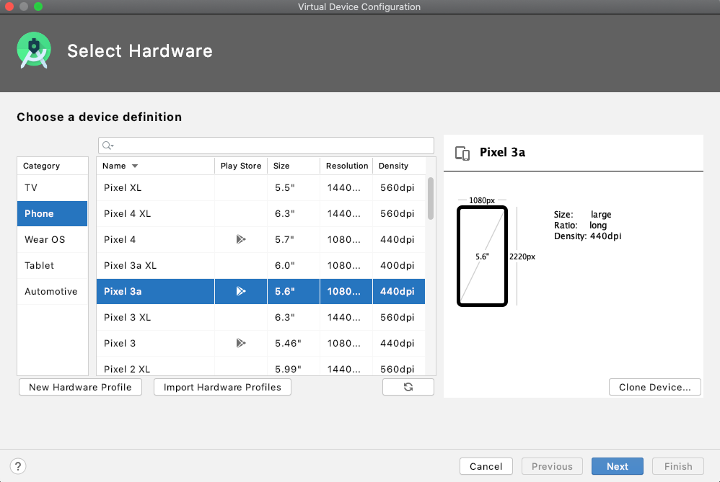Click the Play Store icon in Pixel 4 row
This screenshot has width=720, height=482.
tap(241, 239)
